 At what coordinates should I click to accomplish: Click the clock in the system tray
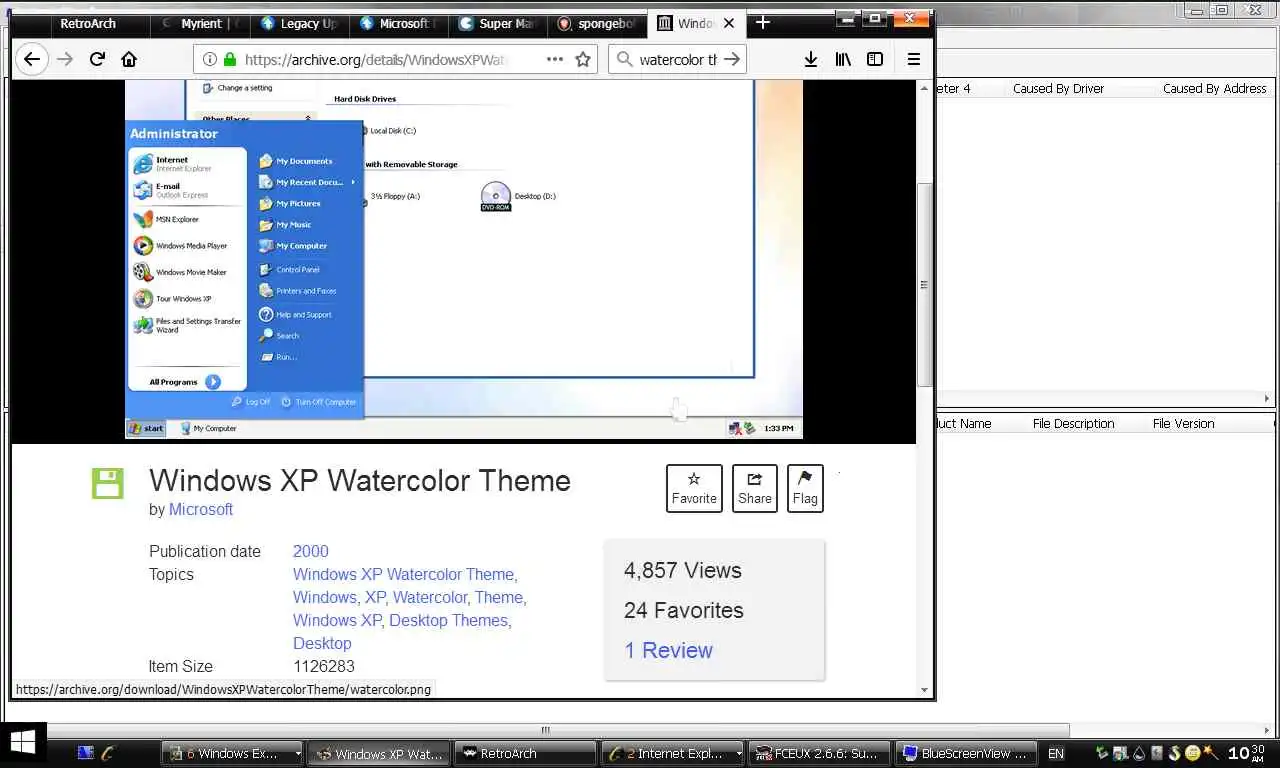click(x=1248, y=752)
